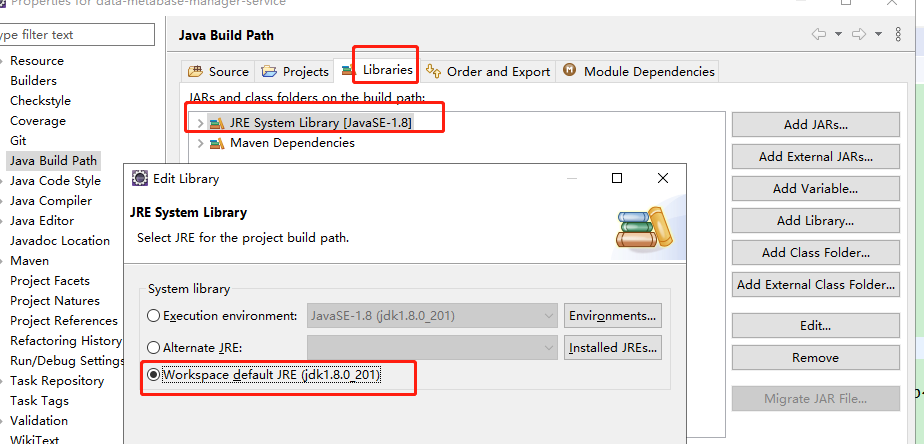
Task: Select JRE System Library [JavaSE-1.8] entry
Action: coord(321,123)
